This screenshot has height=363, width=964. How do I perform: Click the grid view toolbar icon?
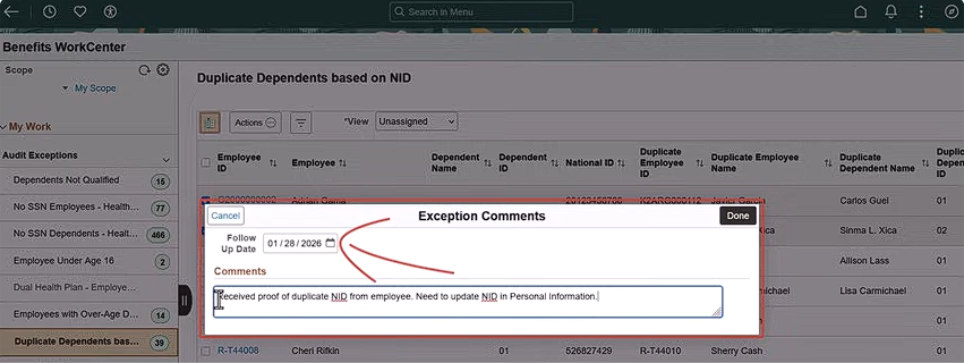[x=210, y=122]
